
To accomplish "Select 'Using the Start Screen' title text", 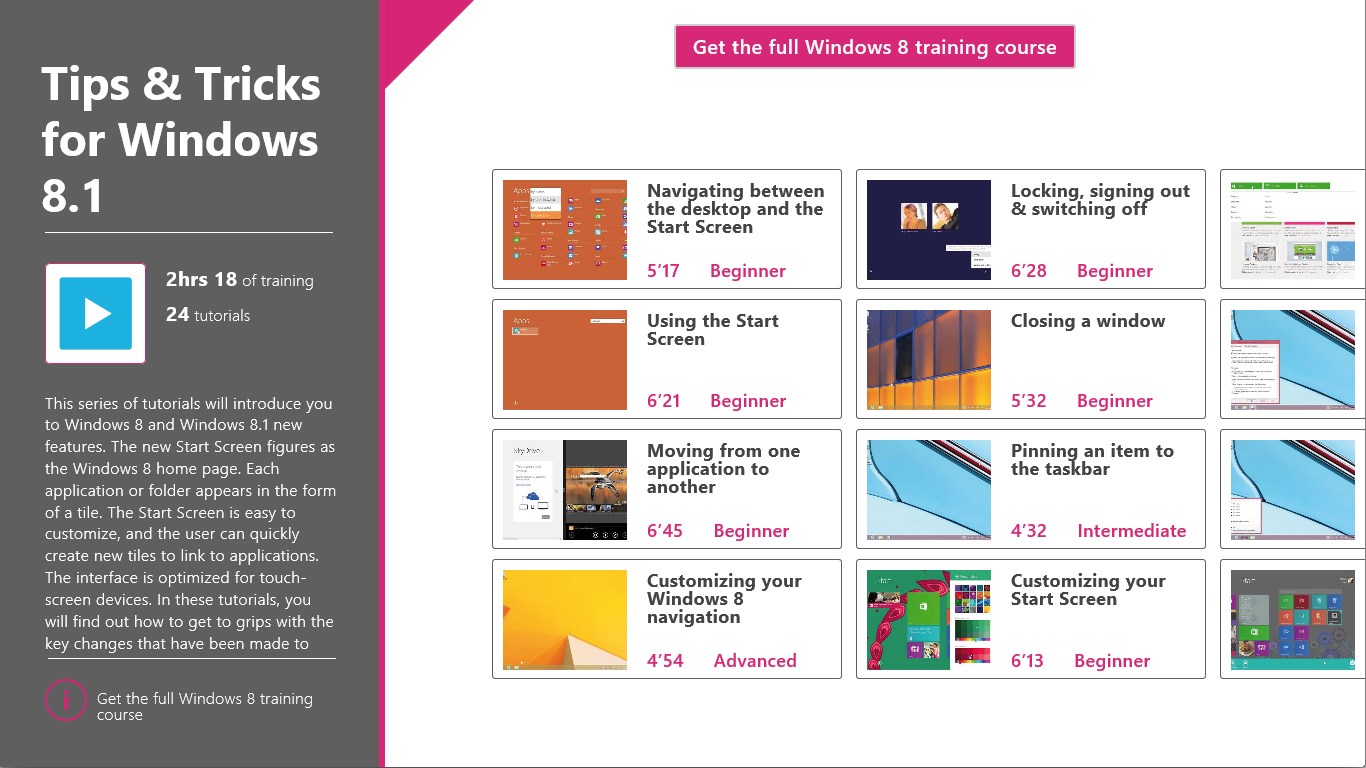I will tap(713, 330).
